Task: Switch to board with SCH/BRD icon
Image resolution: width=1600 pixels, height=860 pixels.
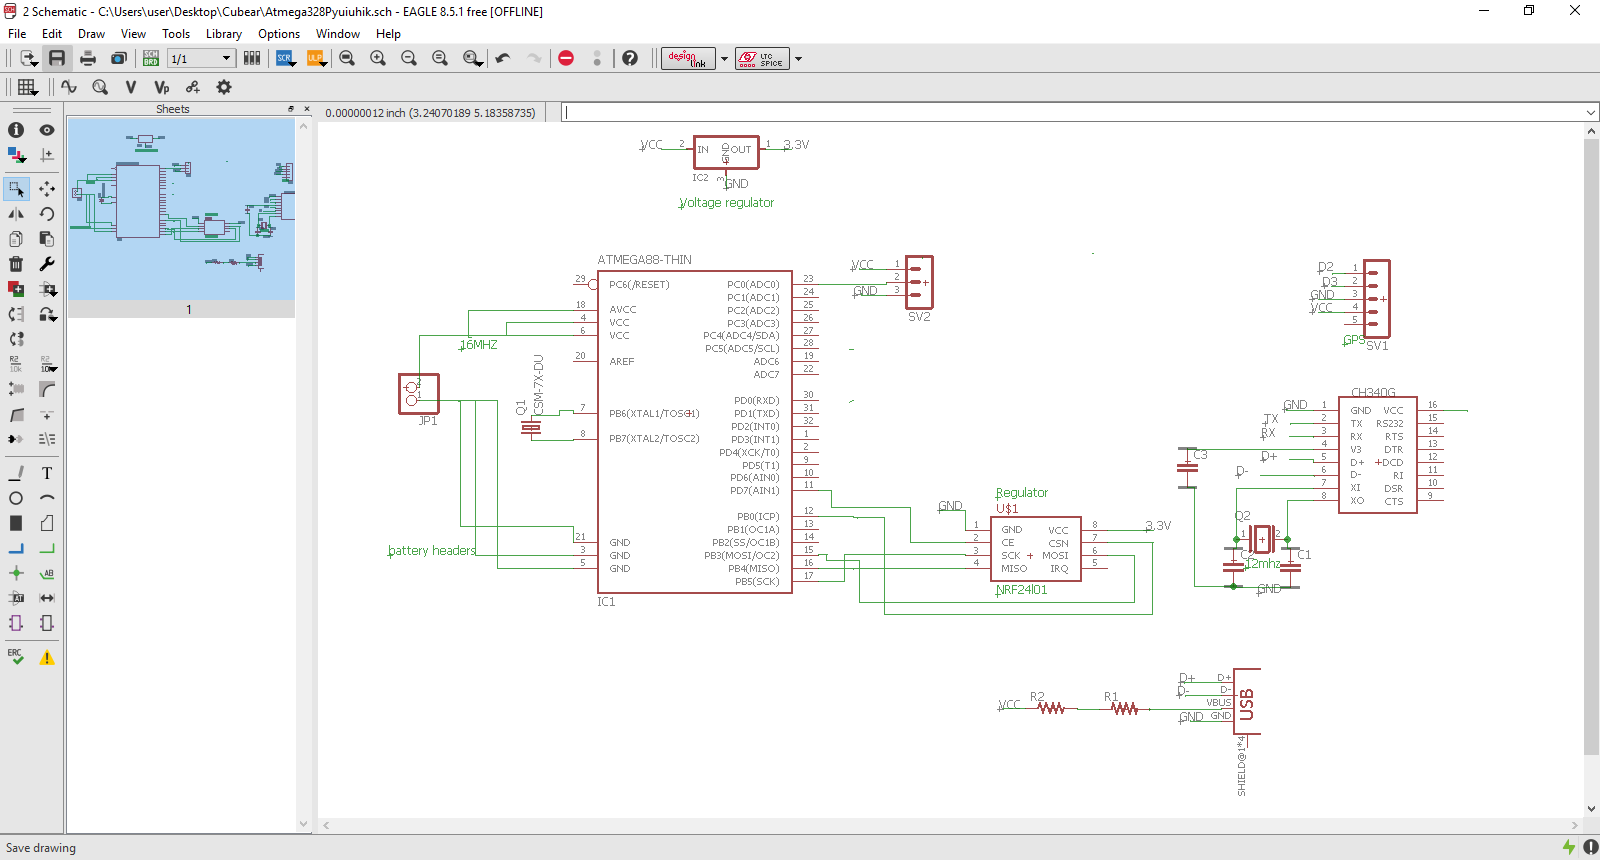Action: tap(151, 59)
